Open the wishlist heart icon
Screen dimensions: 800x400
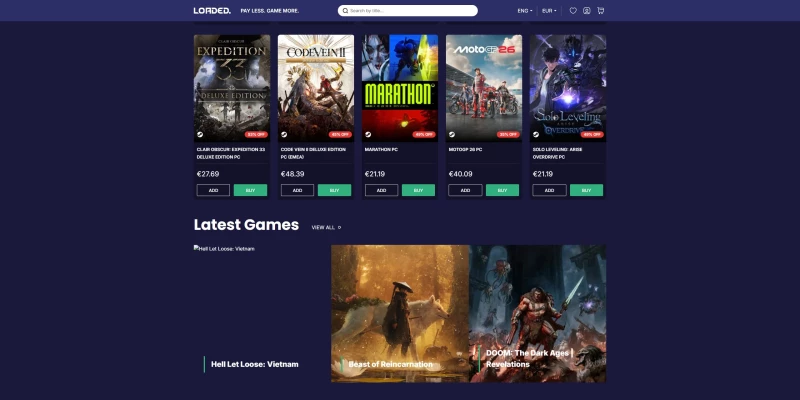[x=573, y=10]
